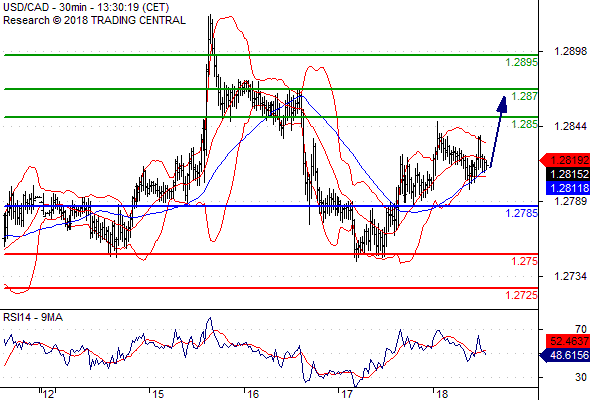Click the RSI14 - 9MA indicator label
590x400 pixels.
[33, 318]
